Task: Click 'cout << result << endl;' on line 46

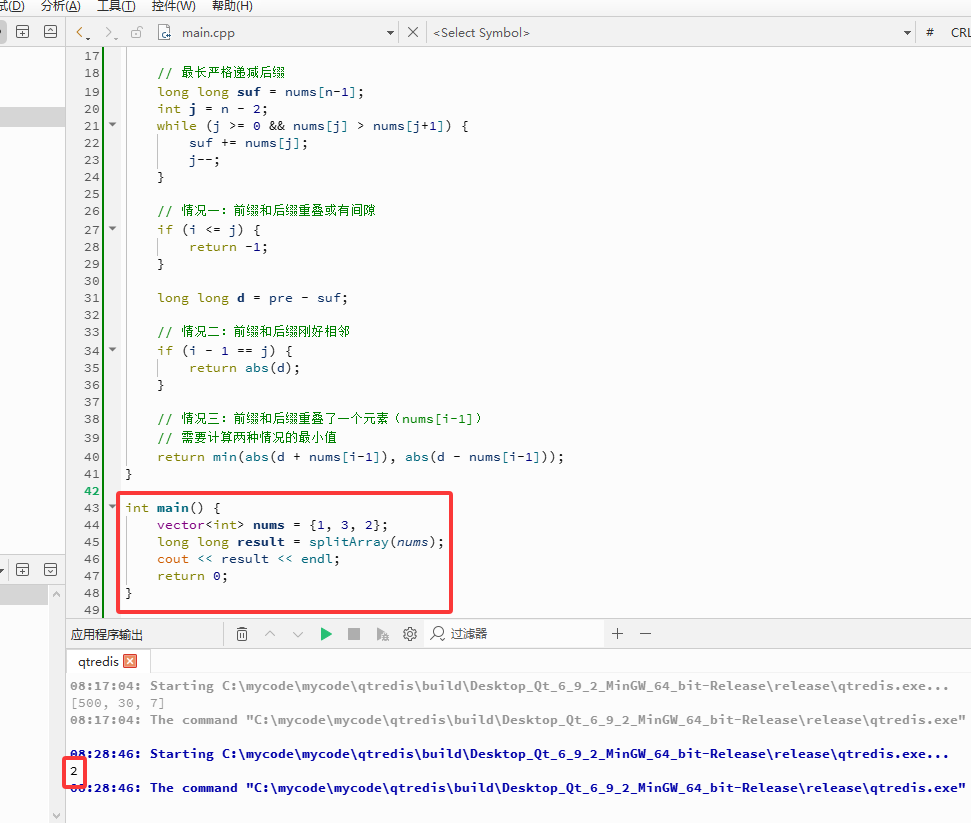Action: click(248, 559)
